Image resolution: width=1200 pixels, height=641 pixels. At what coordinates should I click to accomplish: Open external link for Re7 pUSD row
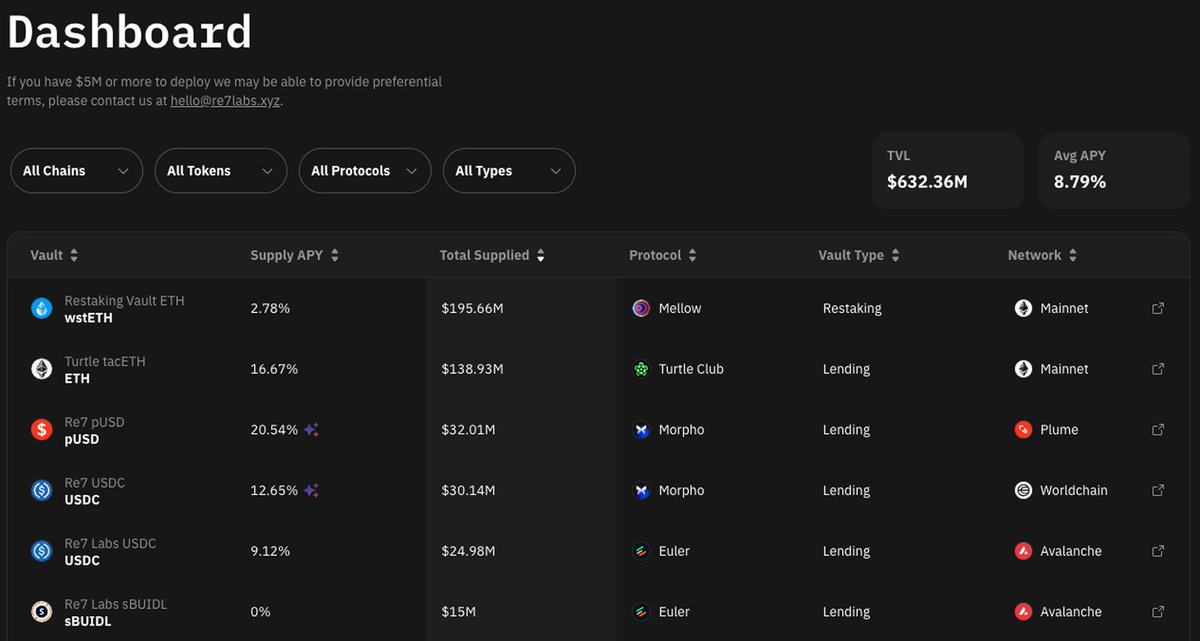pyautogui.click(x=1158, y=430)
